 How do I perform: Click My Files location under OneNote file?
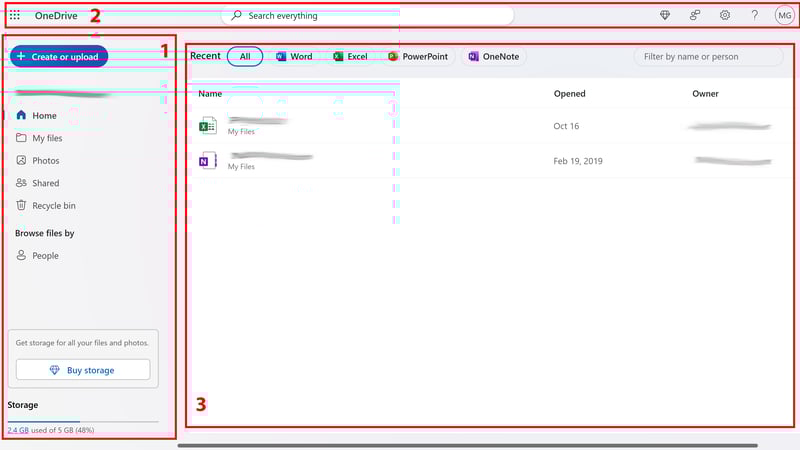pyautogui.click(x=241, y=167)
